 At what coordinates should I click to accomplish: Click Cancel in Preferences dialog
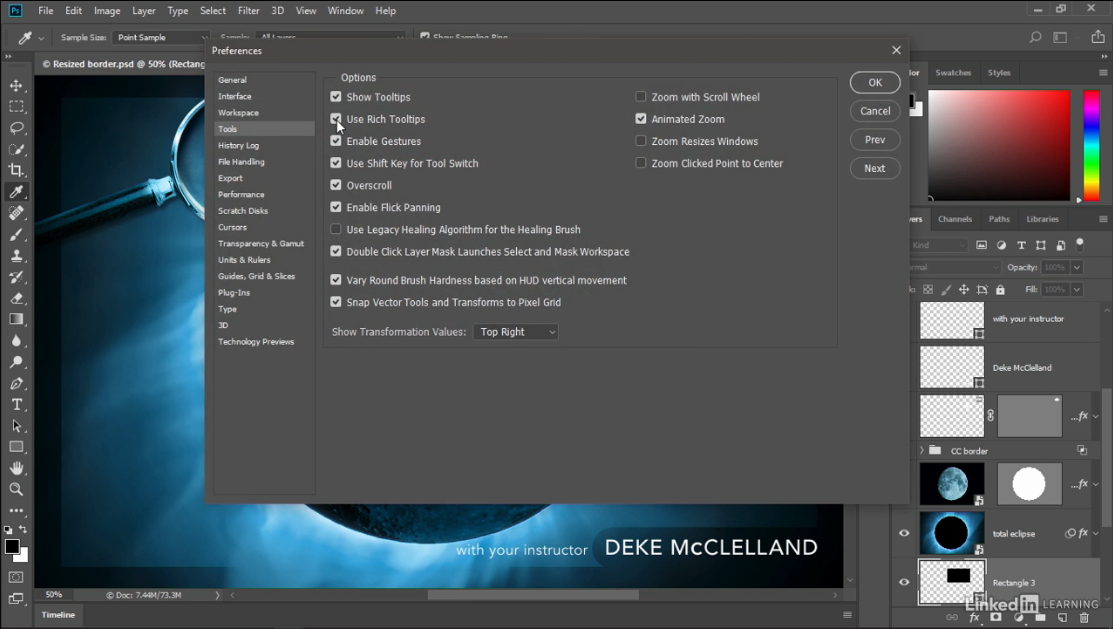pos(874,111)
